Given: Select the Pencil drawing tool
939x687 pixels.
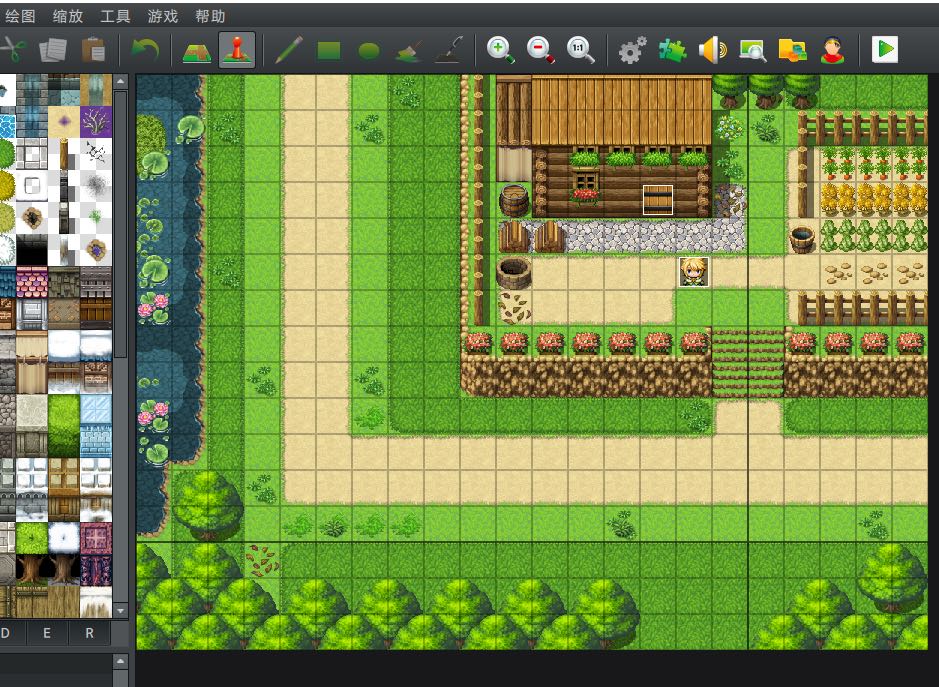Looking at the screenshot, I should tap(289, 50).
